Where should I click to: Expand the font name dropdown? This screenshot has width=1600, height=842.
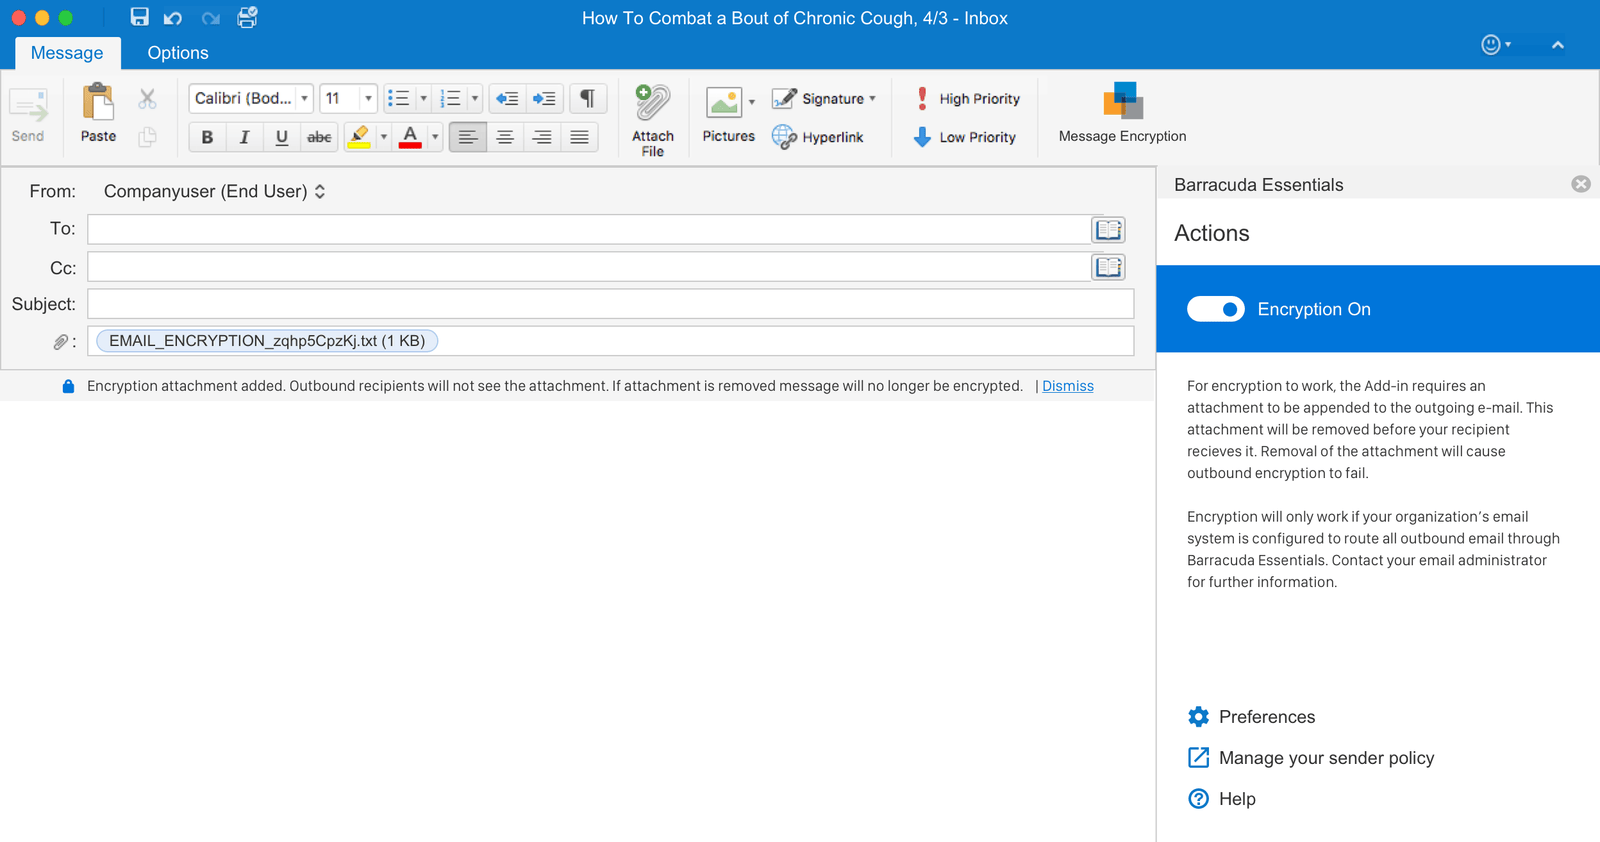tap(304, 98)
